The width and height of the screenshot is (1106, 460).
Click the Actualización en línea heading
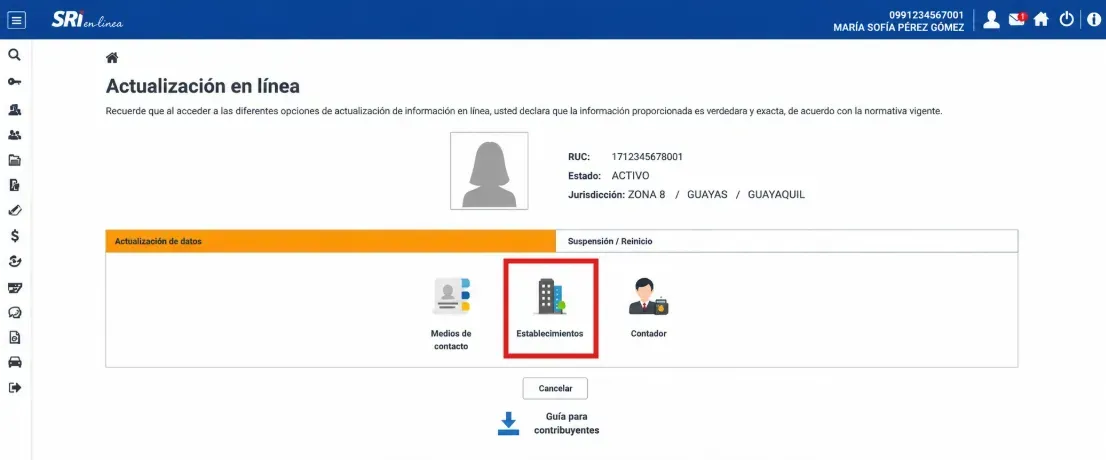(x=202, y=86)
